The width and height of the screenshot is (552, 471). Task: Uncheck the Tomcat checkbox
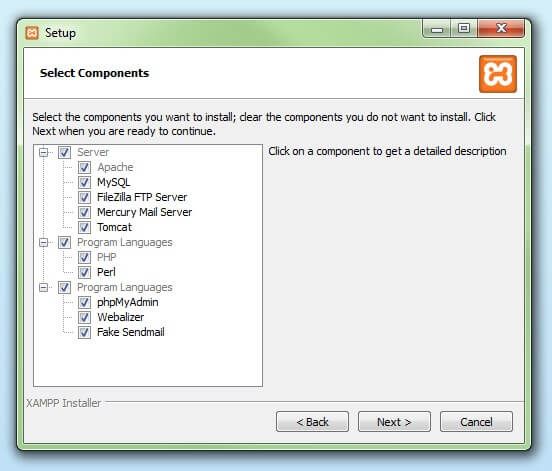84,227
